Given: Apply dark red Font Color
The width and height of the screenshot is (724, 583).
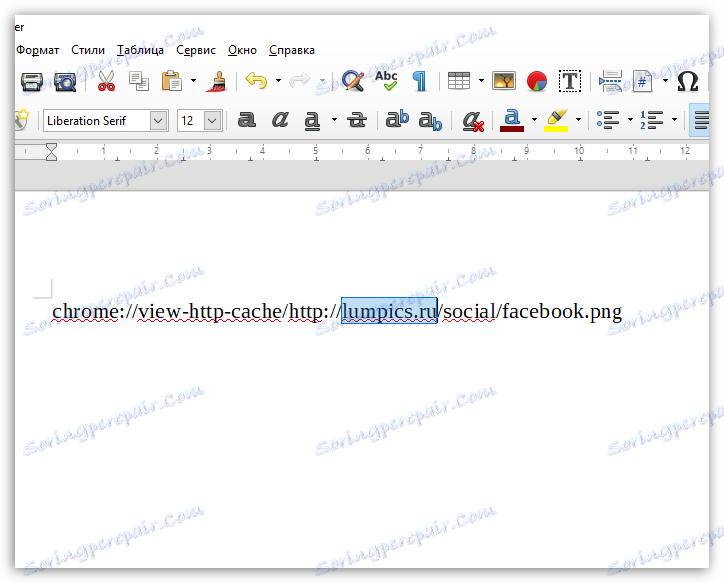Looking at the screenshot, I should [x=512, y=120].
